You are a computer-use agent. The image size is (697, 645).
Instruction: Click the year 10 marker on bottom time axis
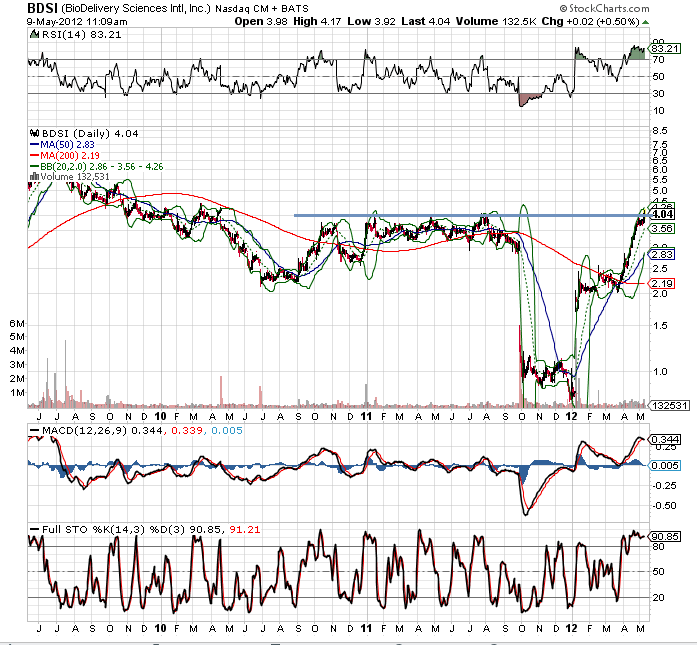tap(160, 629)
